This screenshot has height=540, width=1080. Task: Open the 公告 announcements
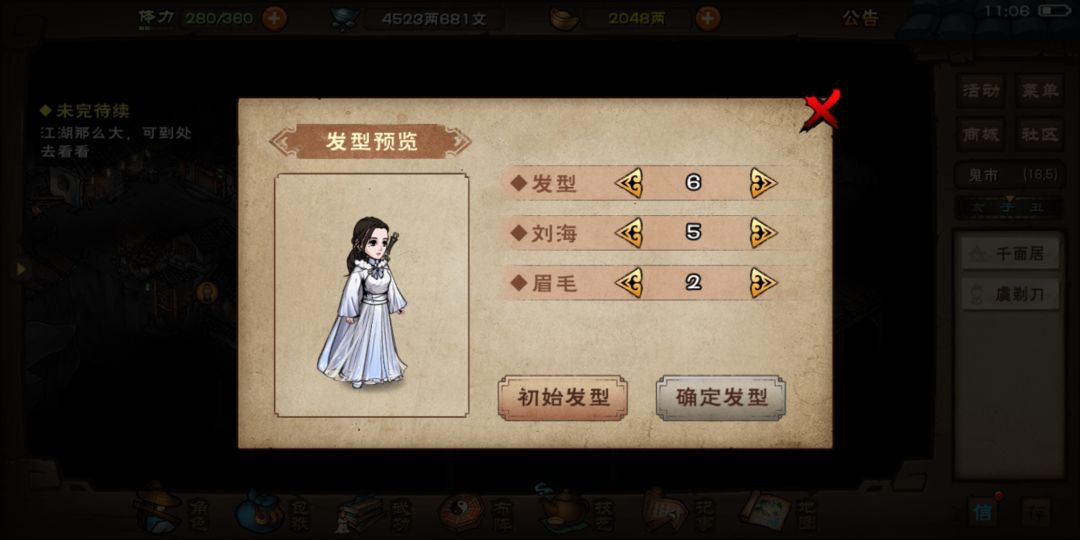point(860,17)
